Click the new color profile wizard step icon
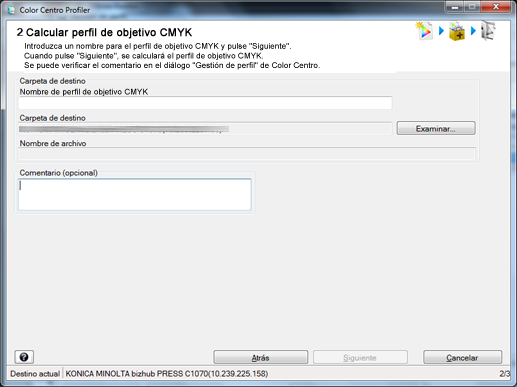The width and height of the screenshot is (517, 387). tap(424, 31)
